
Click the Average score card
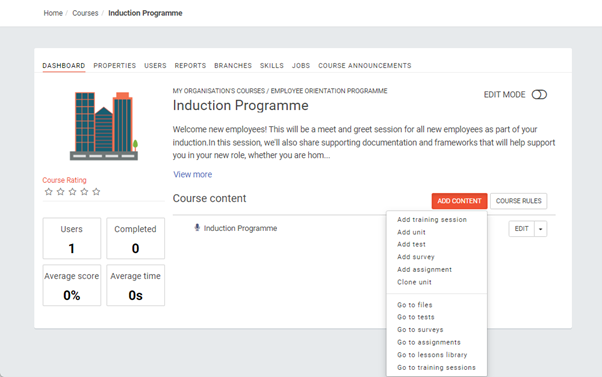[72, 285]
